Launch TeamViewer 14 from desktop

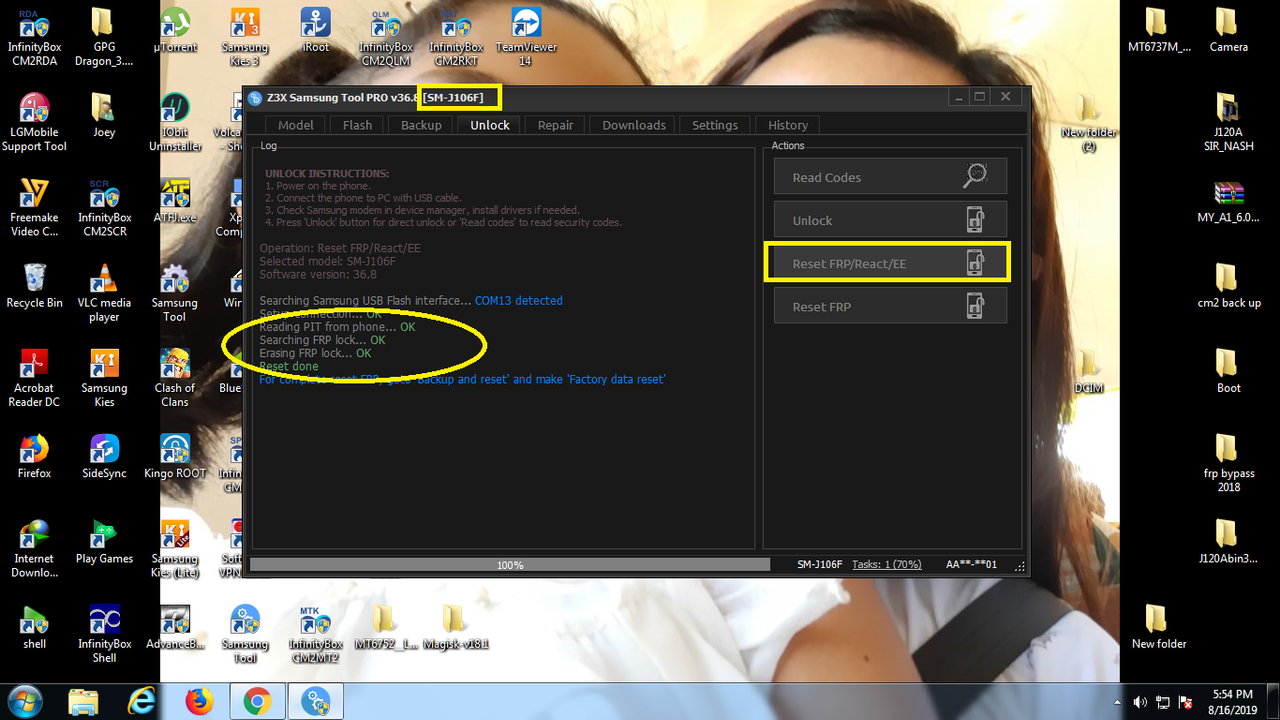point(526,38)
